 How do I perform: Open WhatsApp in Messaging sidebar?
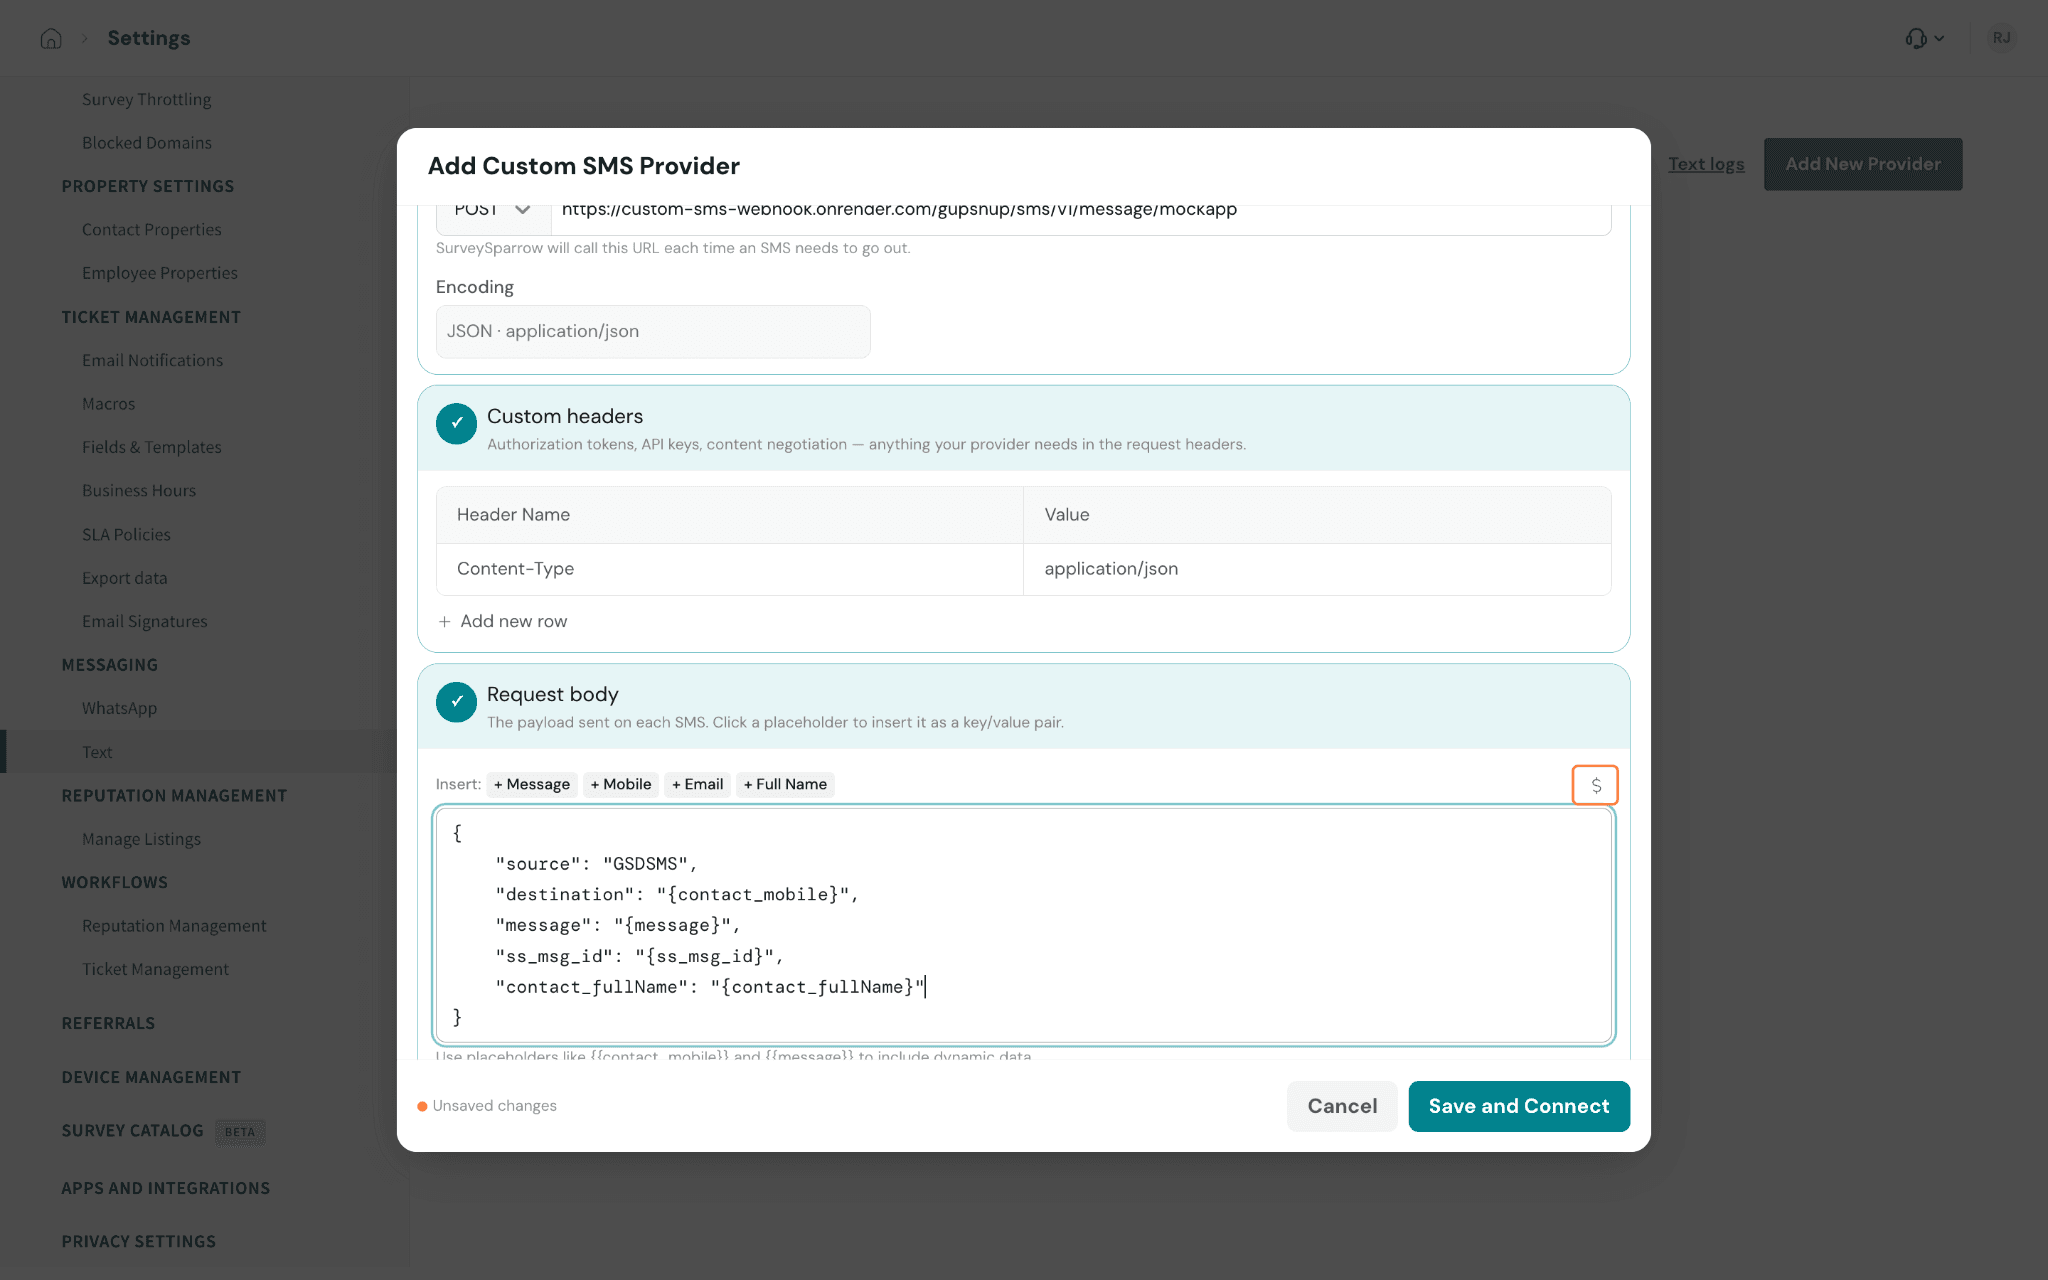tap(120, 708)
